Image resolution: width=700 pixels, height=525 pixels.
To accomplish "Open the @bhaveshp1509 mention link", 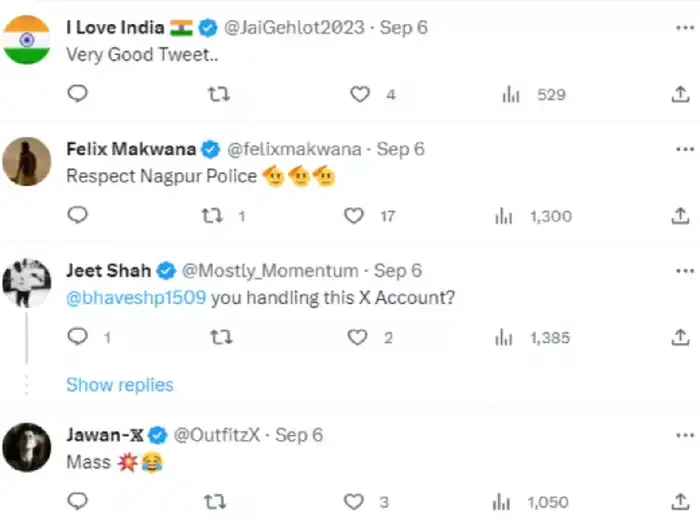I will tap(136, 297).
